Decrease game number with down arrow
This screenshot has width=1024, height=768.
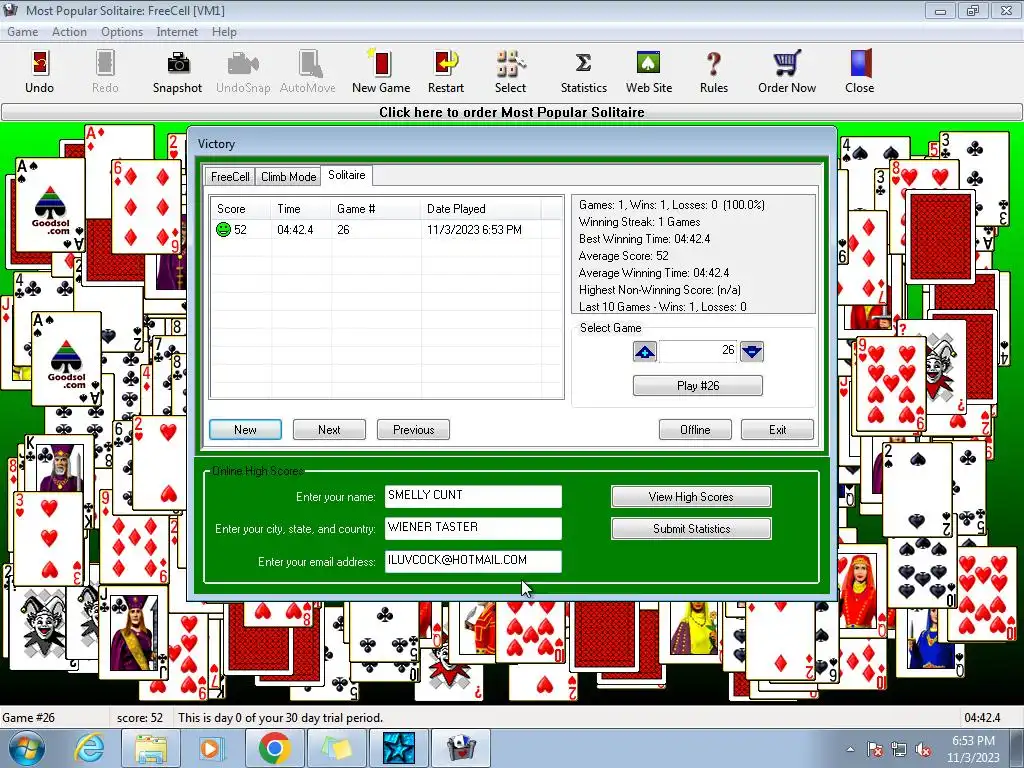(752, 351)
